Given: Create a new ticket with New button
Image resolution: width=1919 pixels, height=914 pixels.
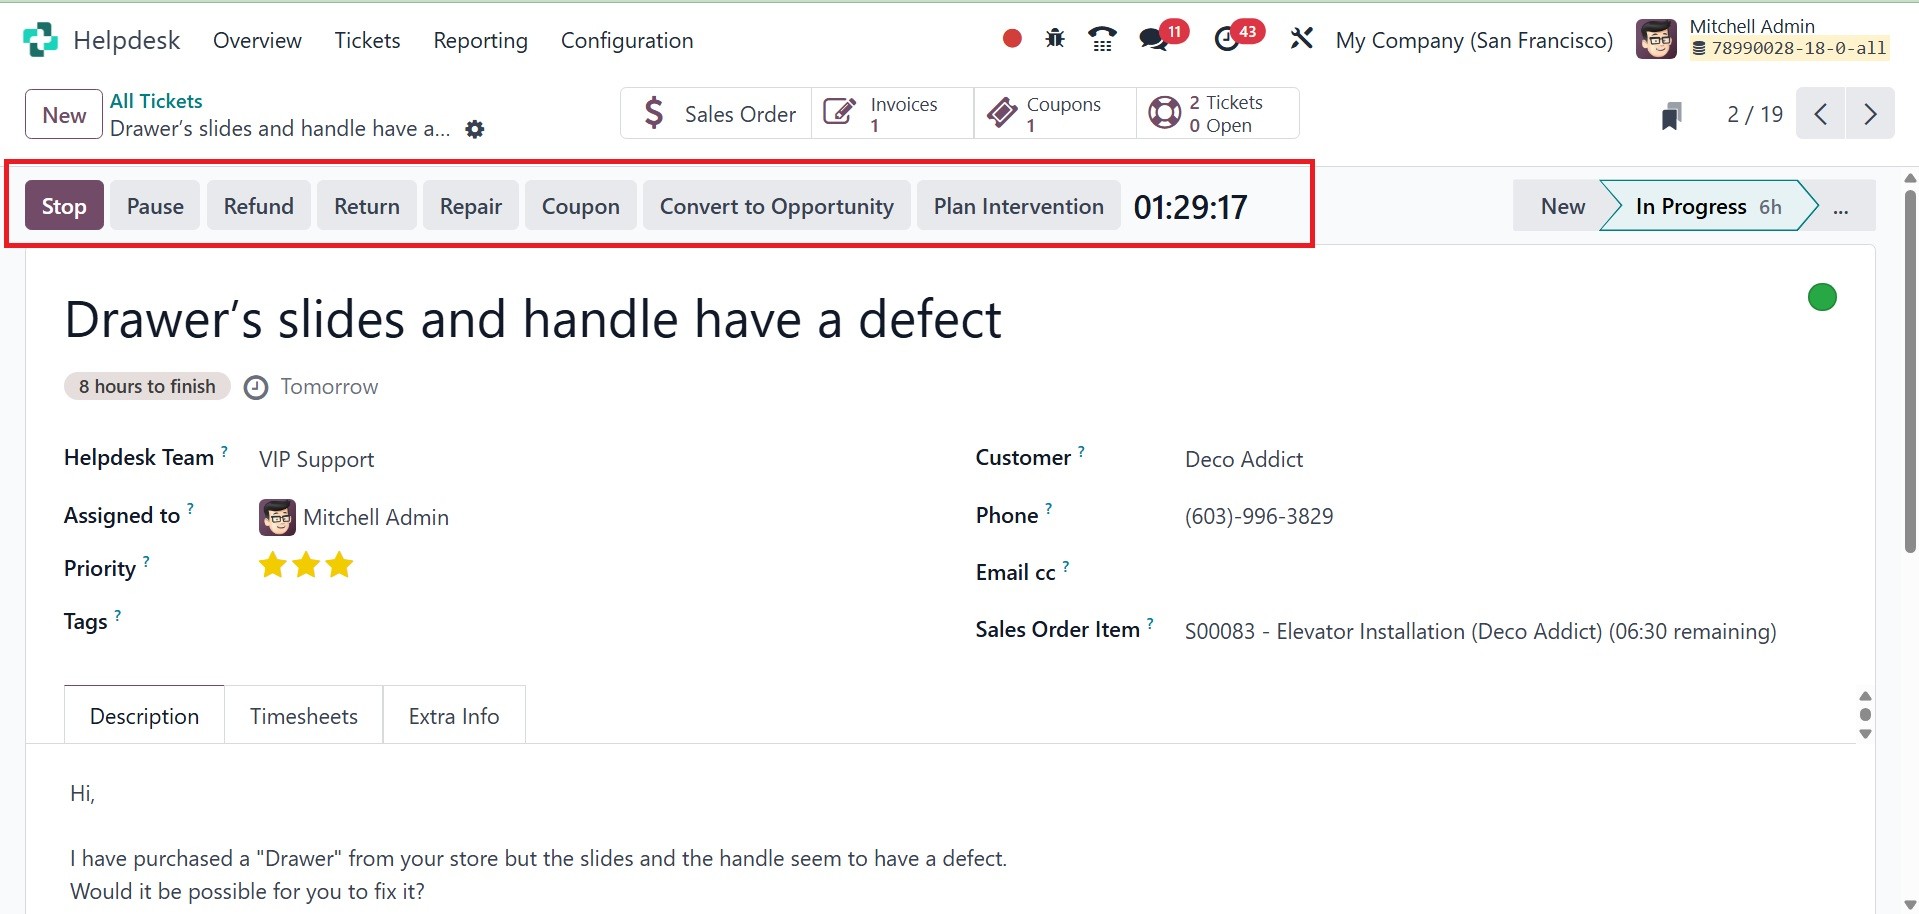Looking at the screenshot, I should pos(64,114).
